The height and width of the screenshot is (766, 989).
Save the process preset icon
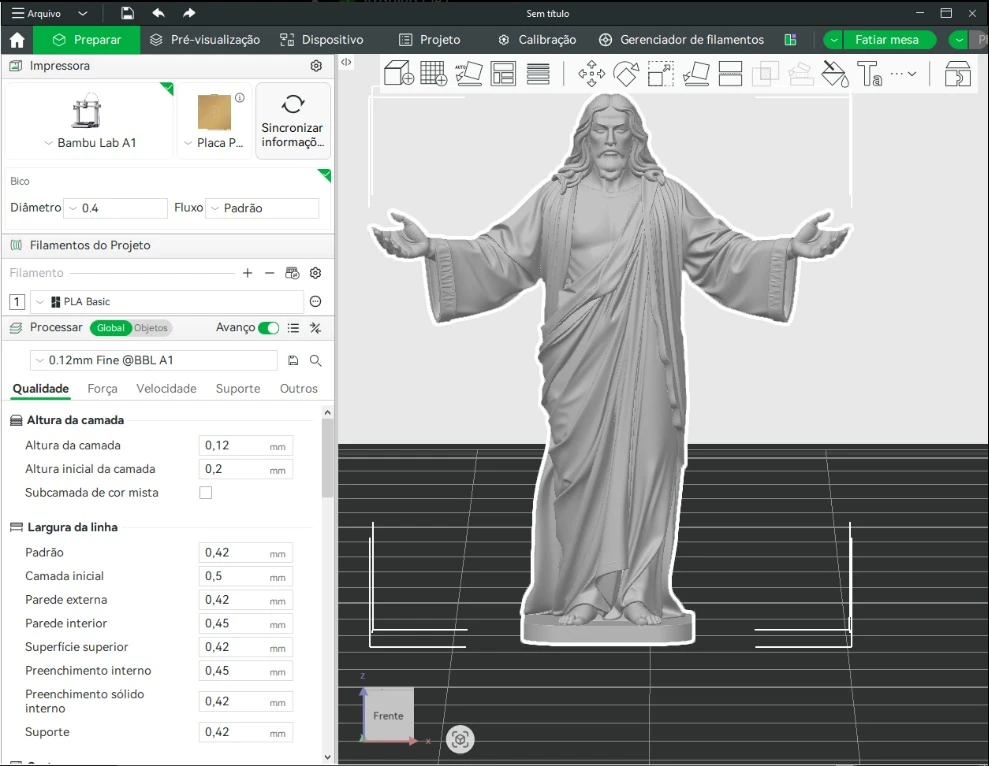[293, 360]
